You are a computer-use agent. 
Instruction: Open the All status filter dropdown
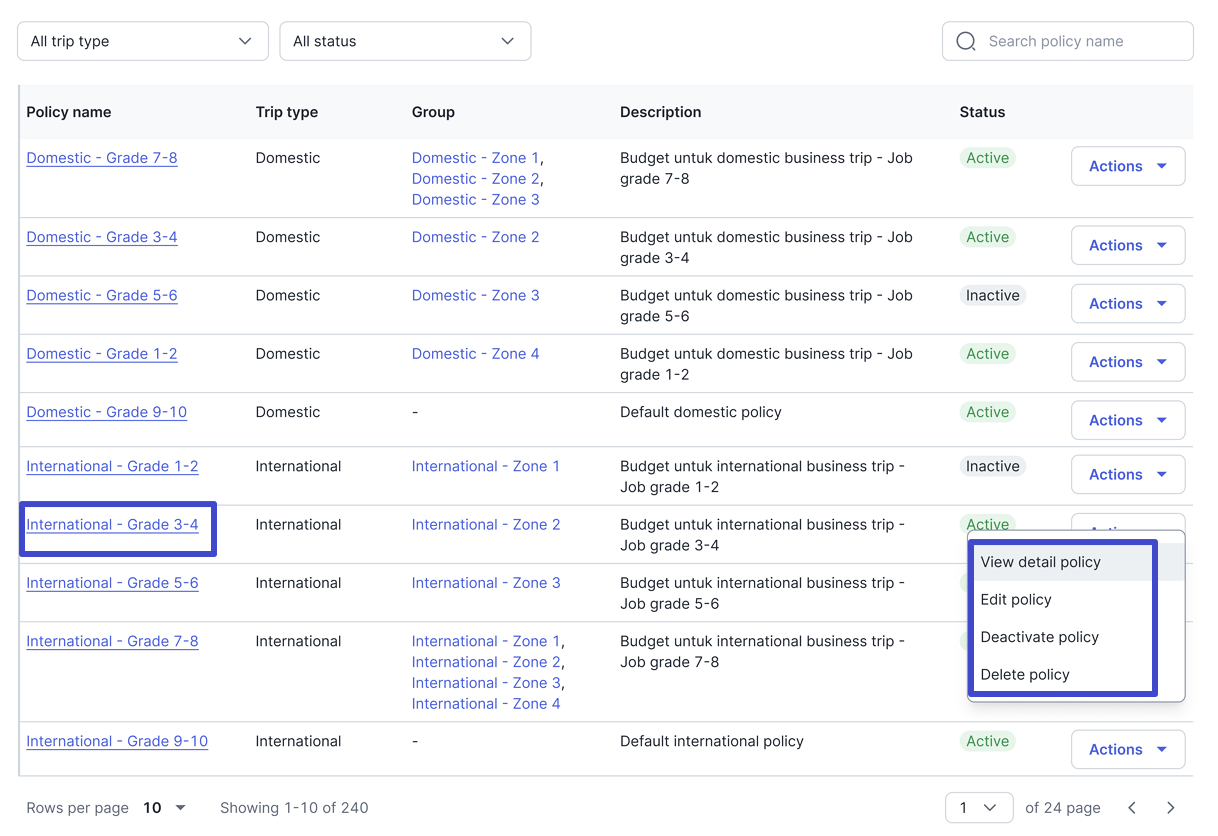point(404,41)
